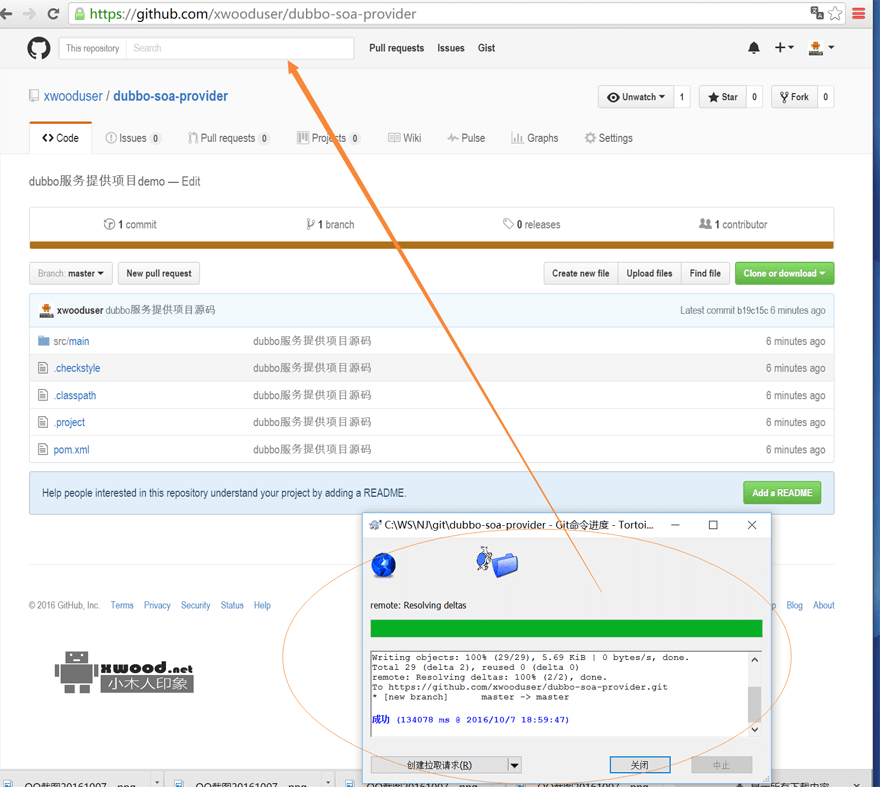Open the Terms footer link
This screenshot has width=880, height=787.
[122, 605]
